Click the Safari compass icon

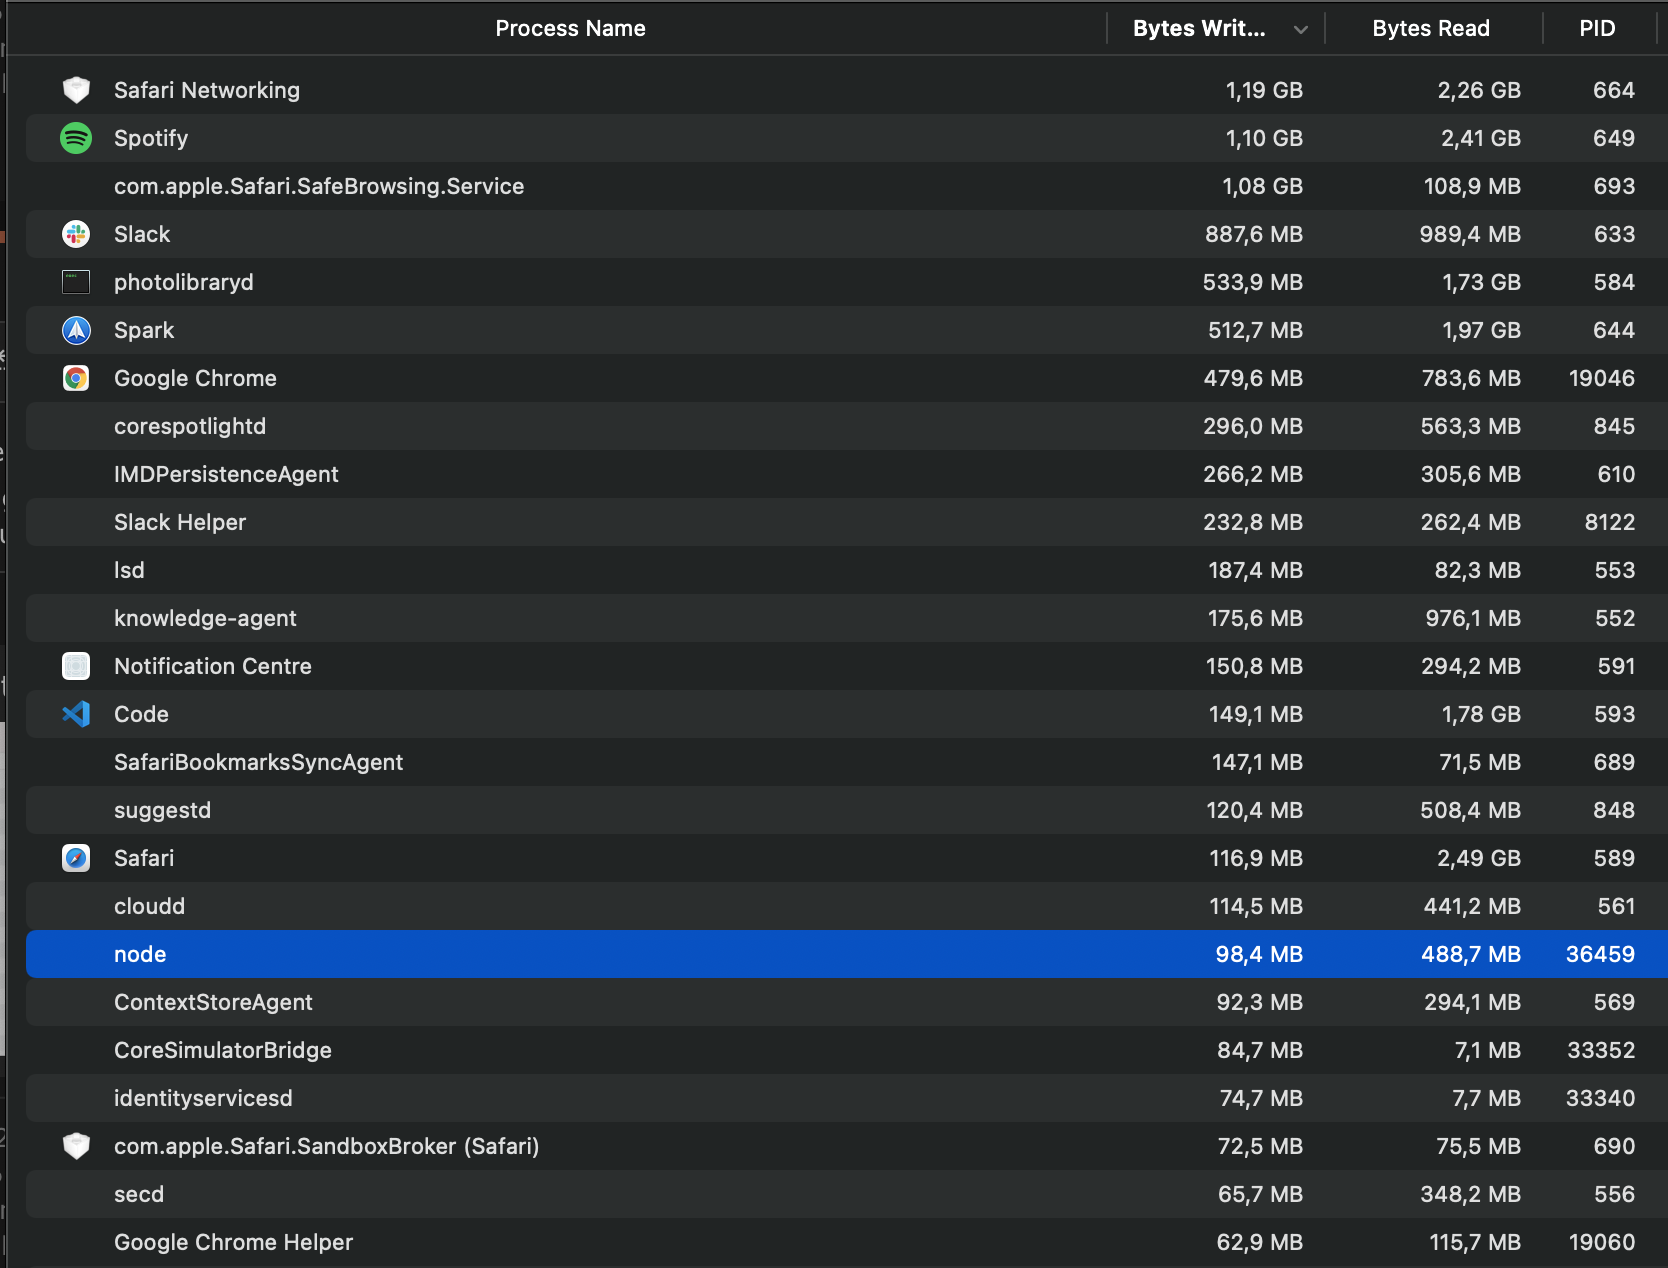[76, 858]
